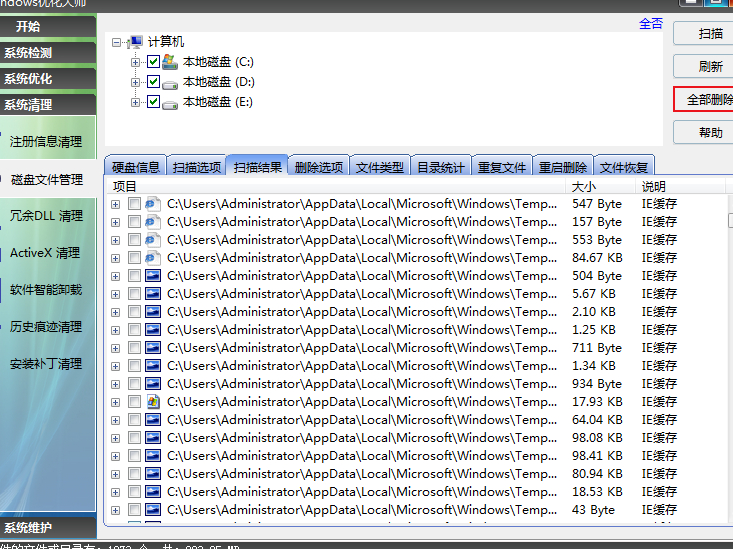This screenshot has height=549, width=733.
Task: Uncheck the 本地磁盘 (C:) checkbox
Action: pos(153,62)
